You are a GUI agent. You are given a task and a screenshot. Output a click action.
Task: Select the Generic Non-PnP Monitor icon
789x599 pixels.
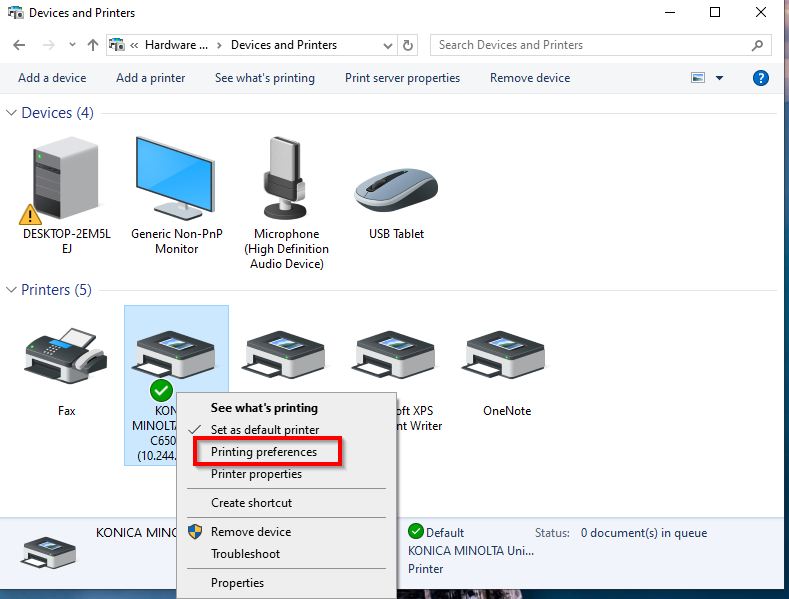tap(176, 180)
